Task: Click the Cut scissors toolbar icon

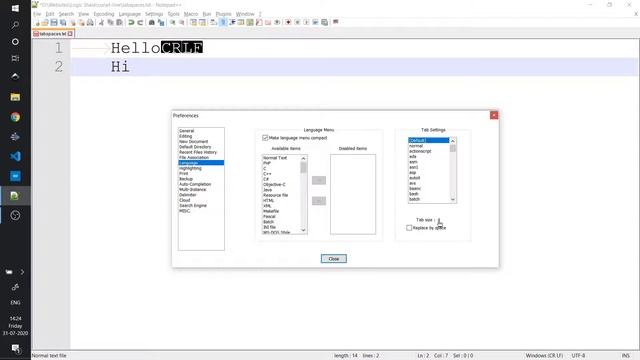Action: (101, 22)
